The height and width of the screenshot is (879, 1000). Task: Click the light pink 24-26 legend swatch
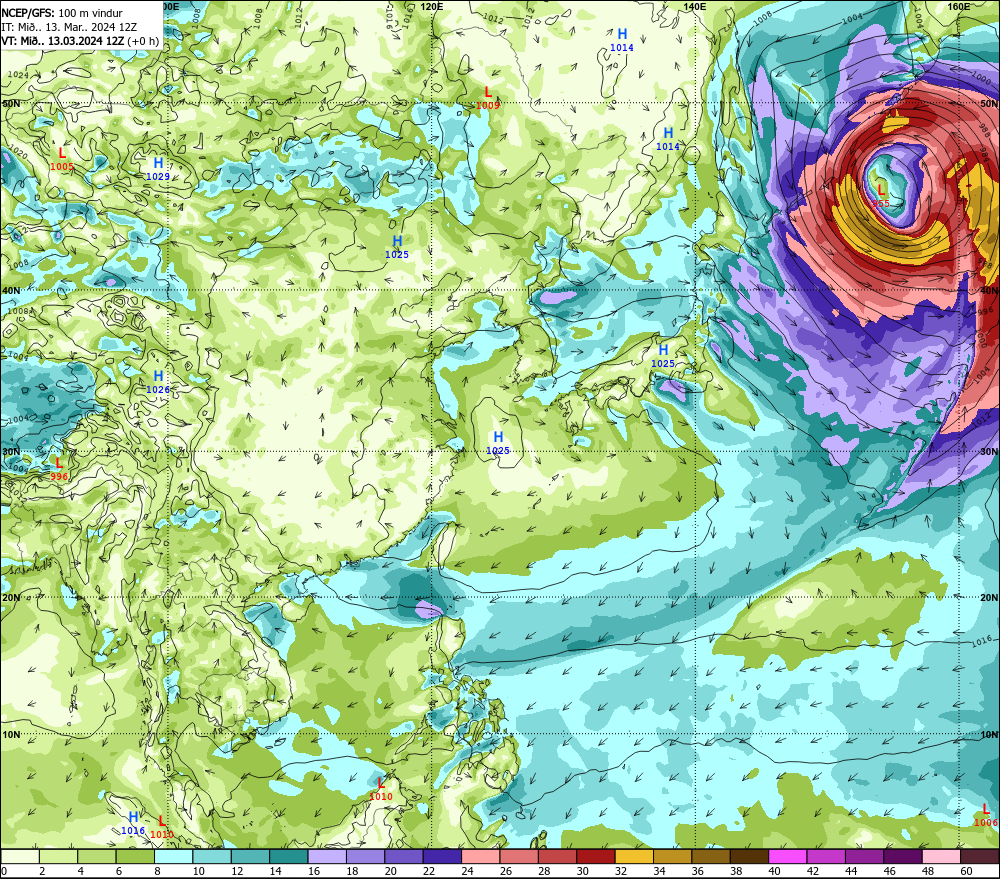point(480,856)
